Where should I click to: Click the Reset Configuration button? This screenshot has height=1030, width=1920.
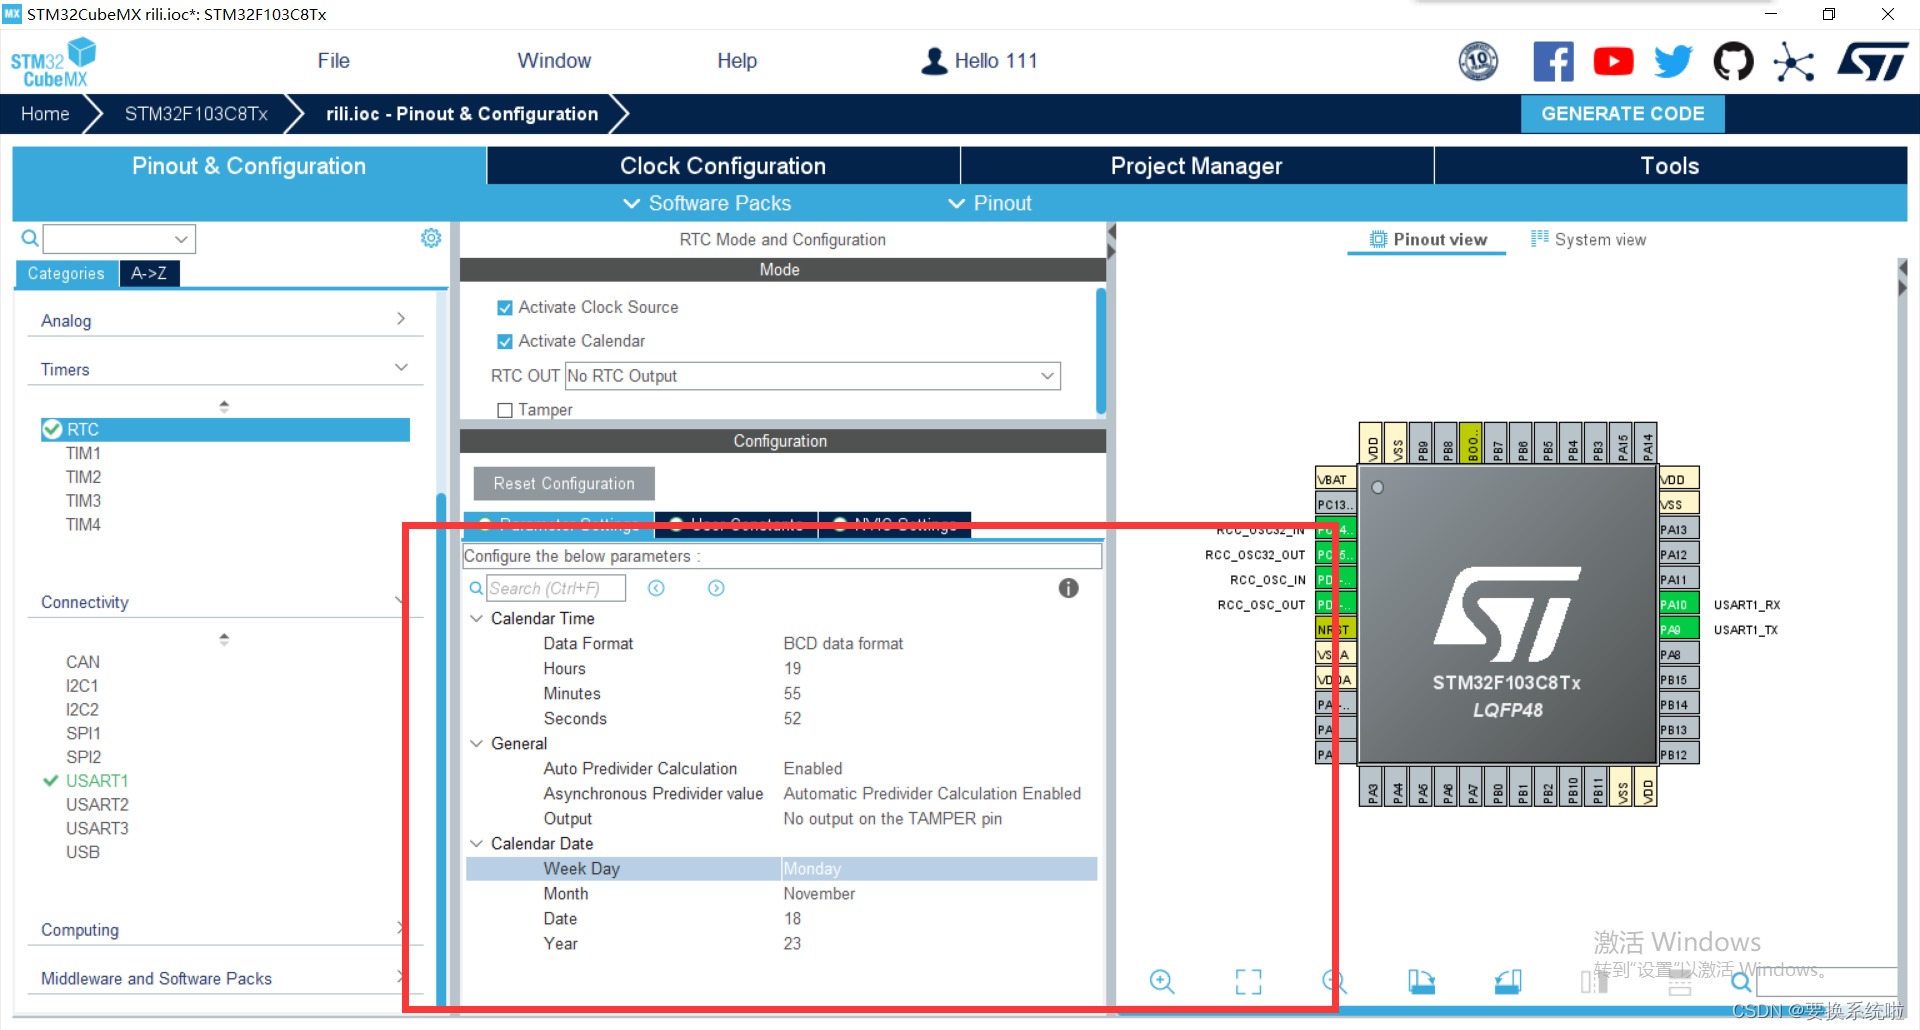[x=564, y=483]
